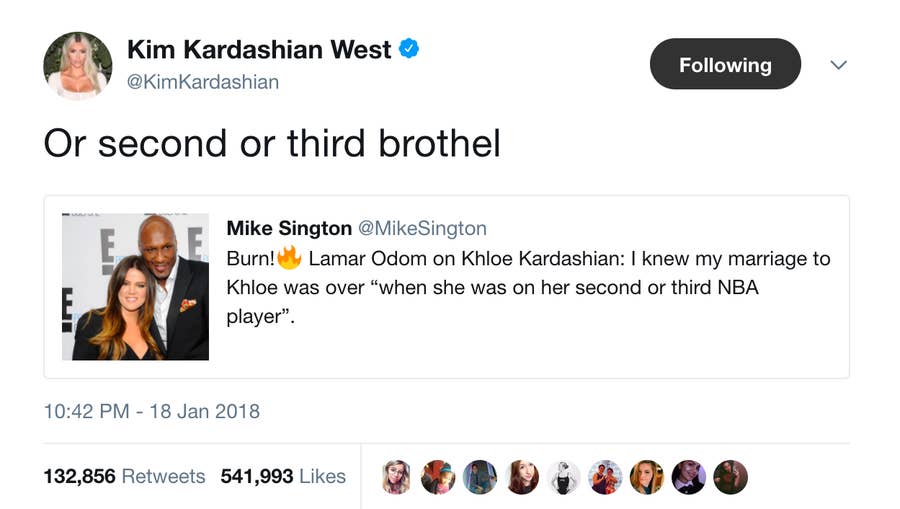Toggle the Following button
The width and height of the screenshot is (900, 509).
725,65
